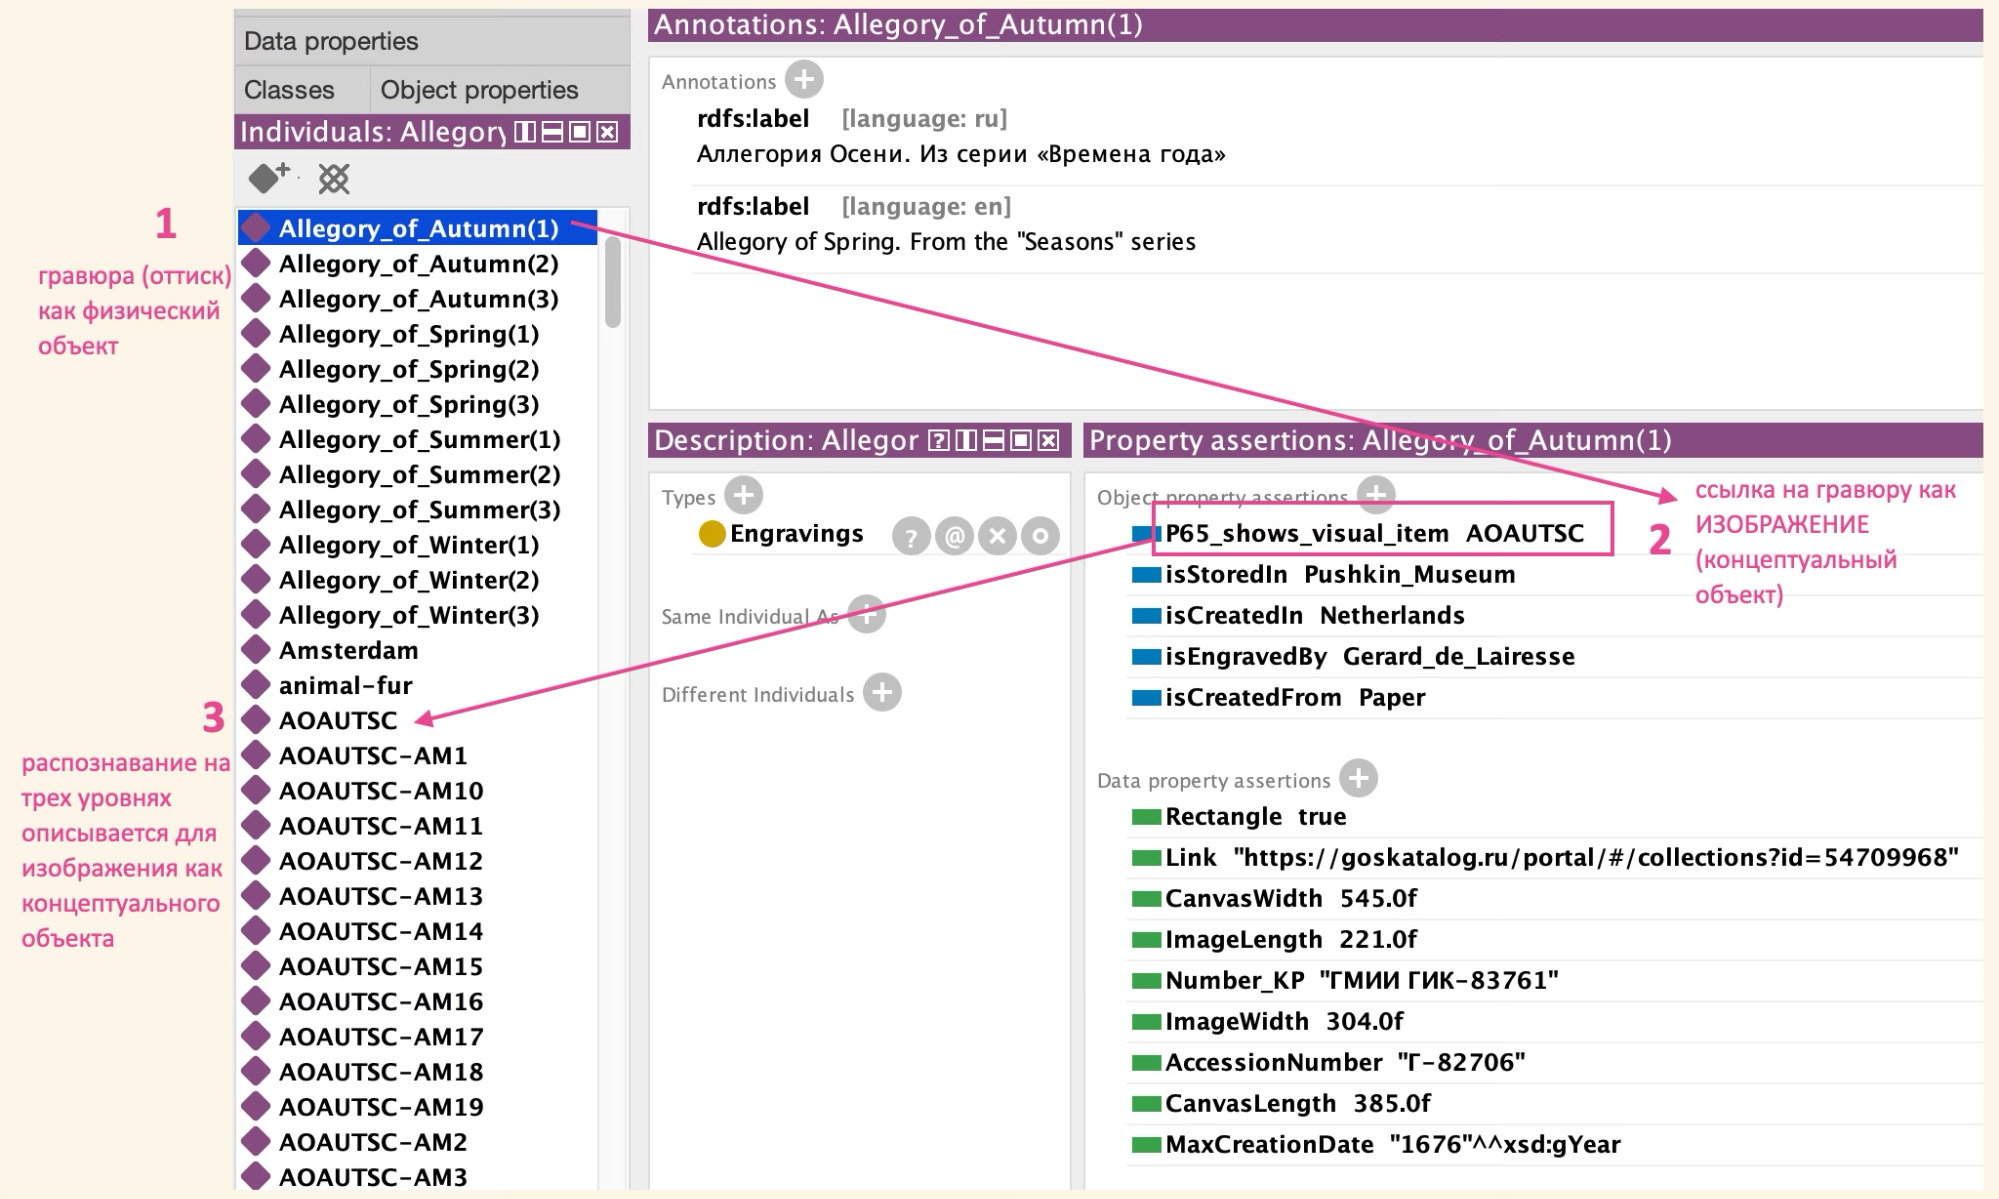Select the AOAUTSC individual in list
1999x1199 pixels.
point(338,720)
